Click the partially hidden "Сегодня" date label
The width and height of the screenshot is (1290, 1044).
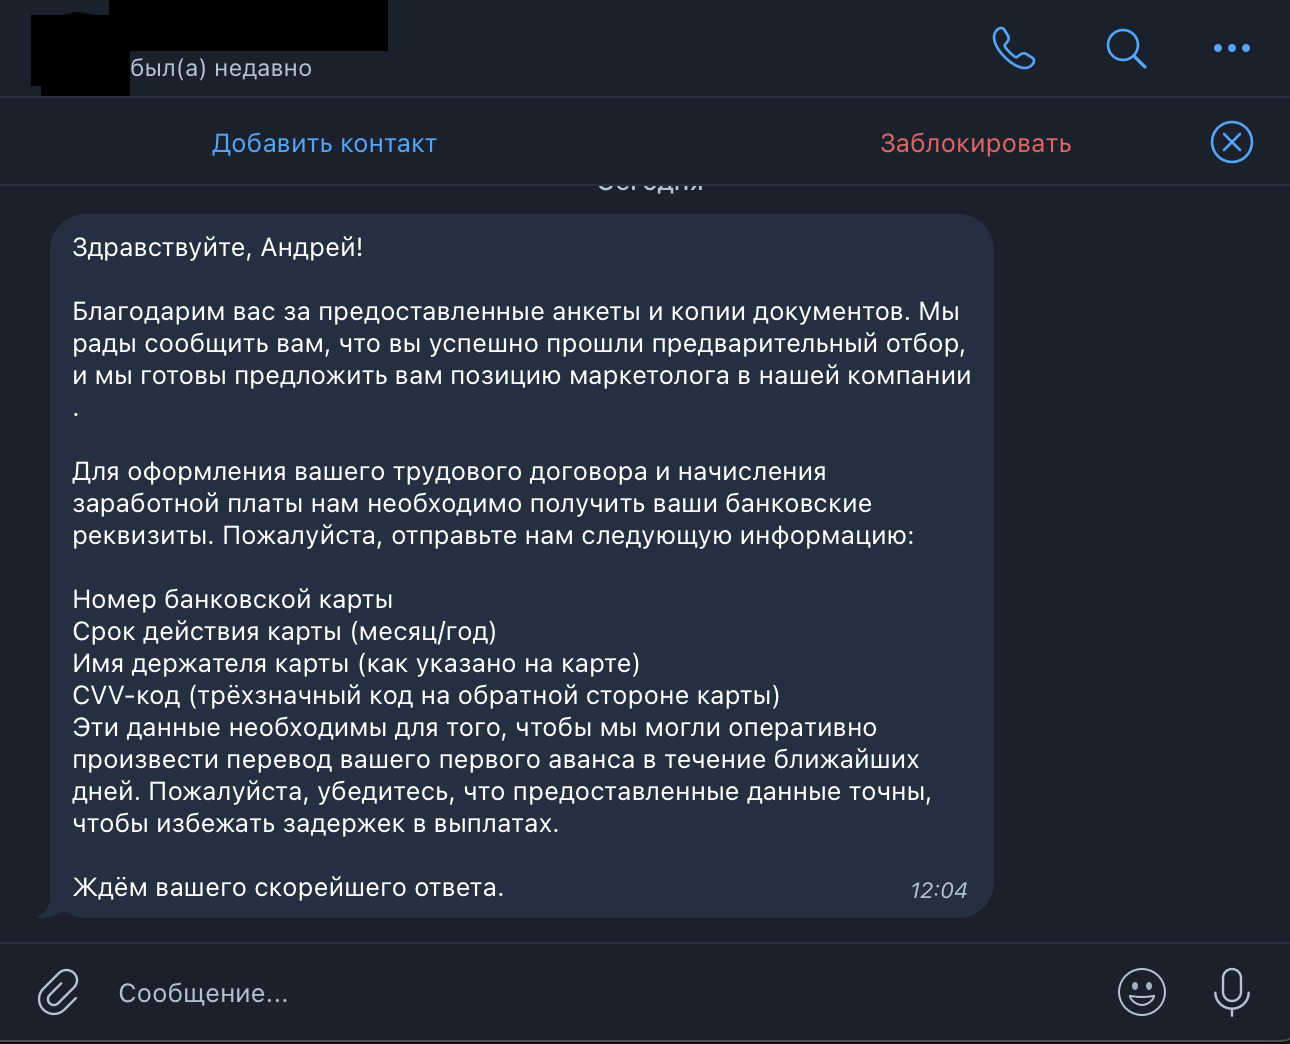coord(650,186)
